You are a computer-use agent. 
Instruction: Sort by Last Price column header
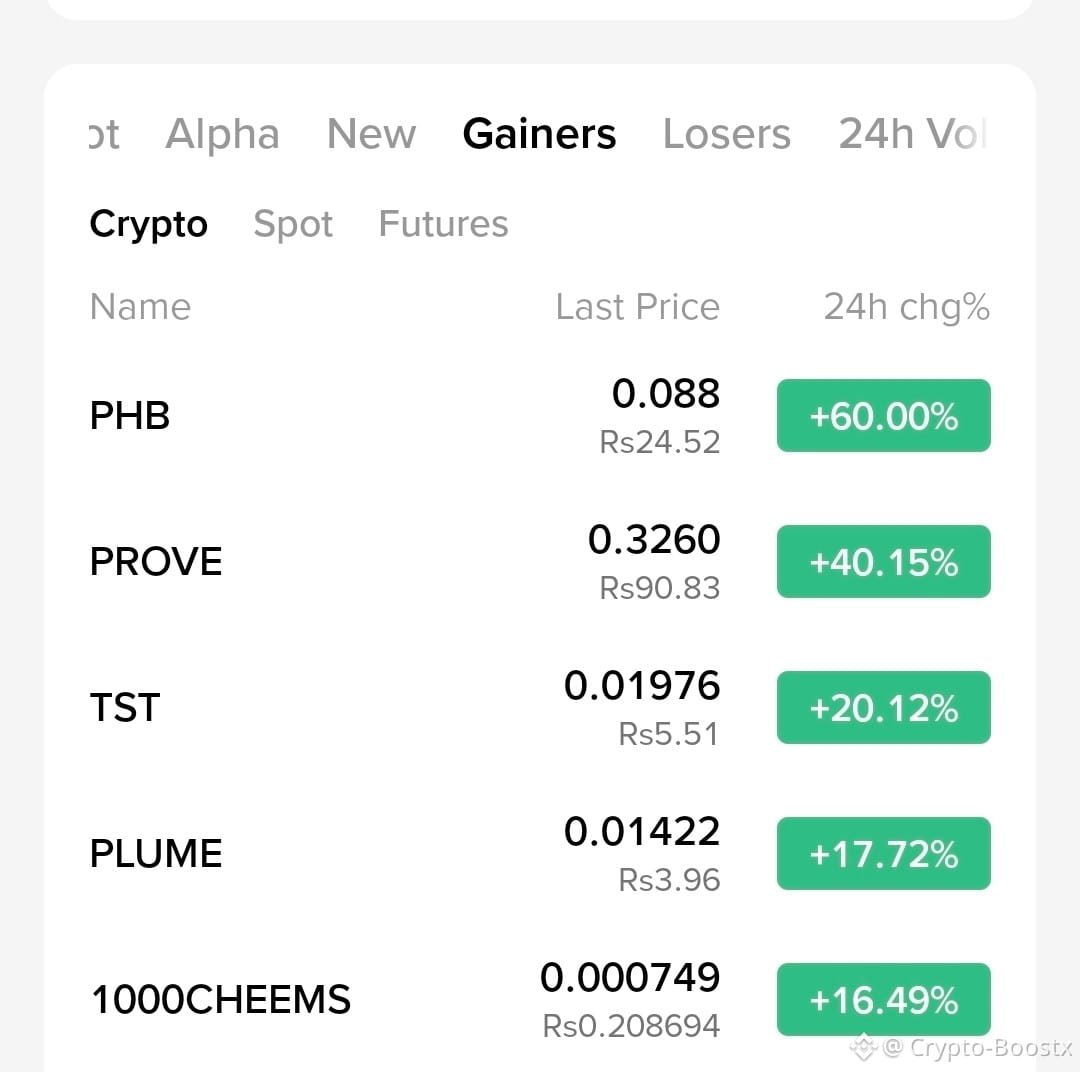(638, 307)
